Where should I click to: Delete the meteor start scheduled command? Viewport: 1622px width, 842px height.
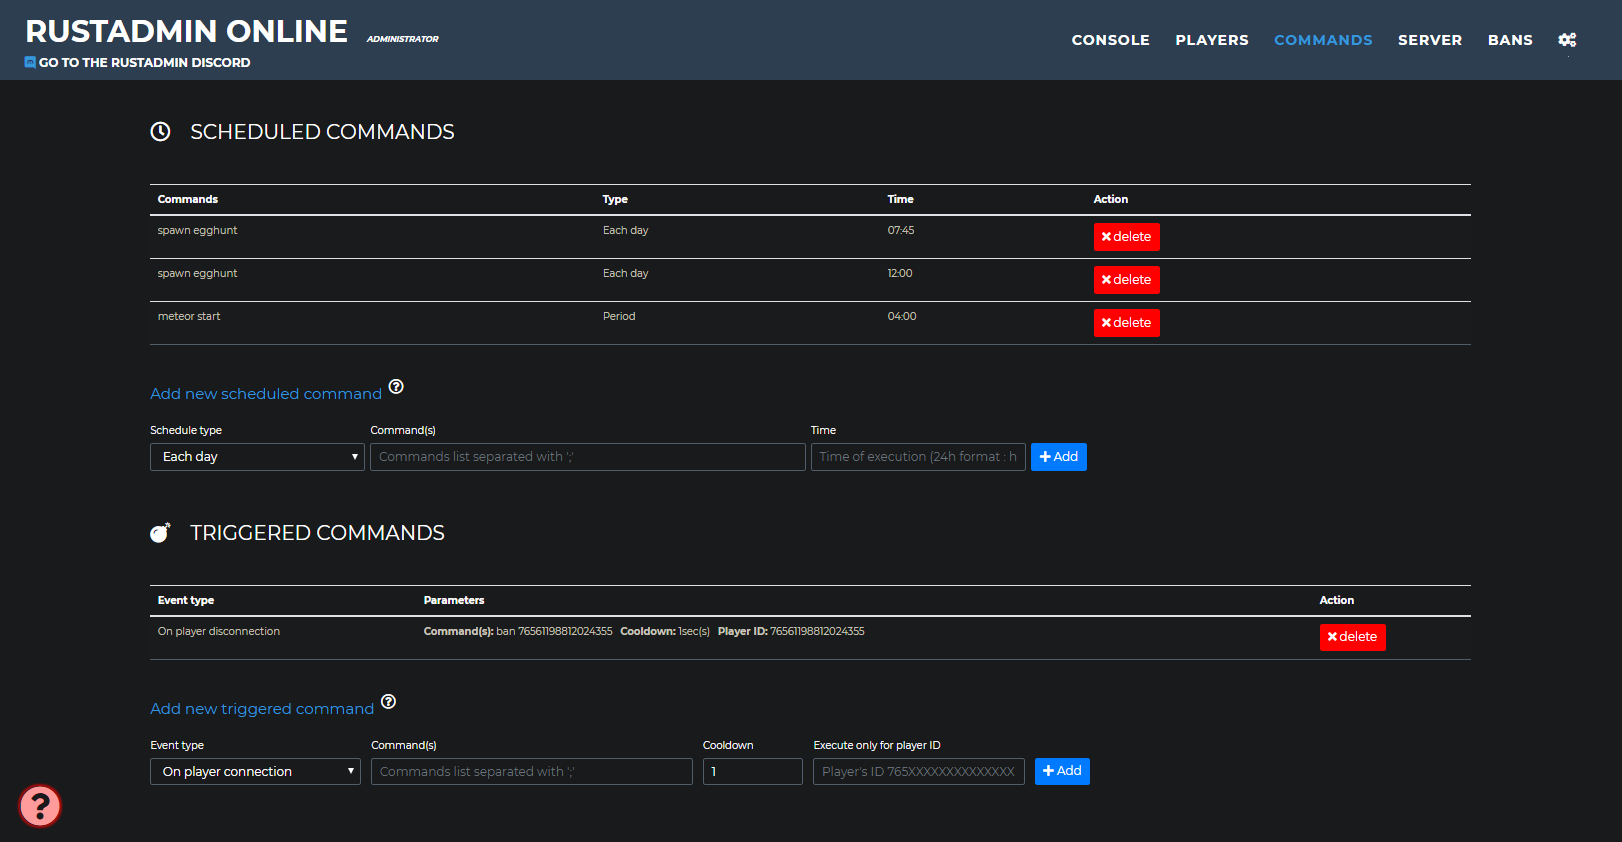point(1127,323)
